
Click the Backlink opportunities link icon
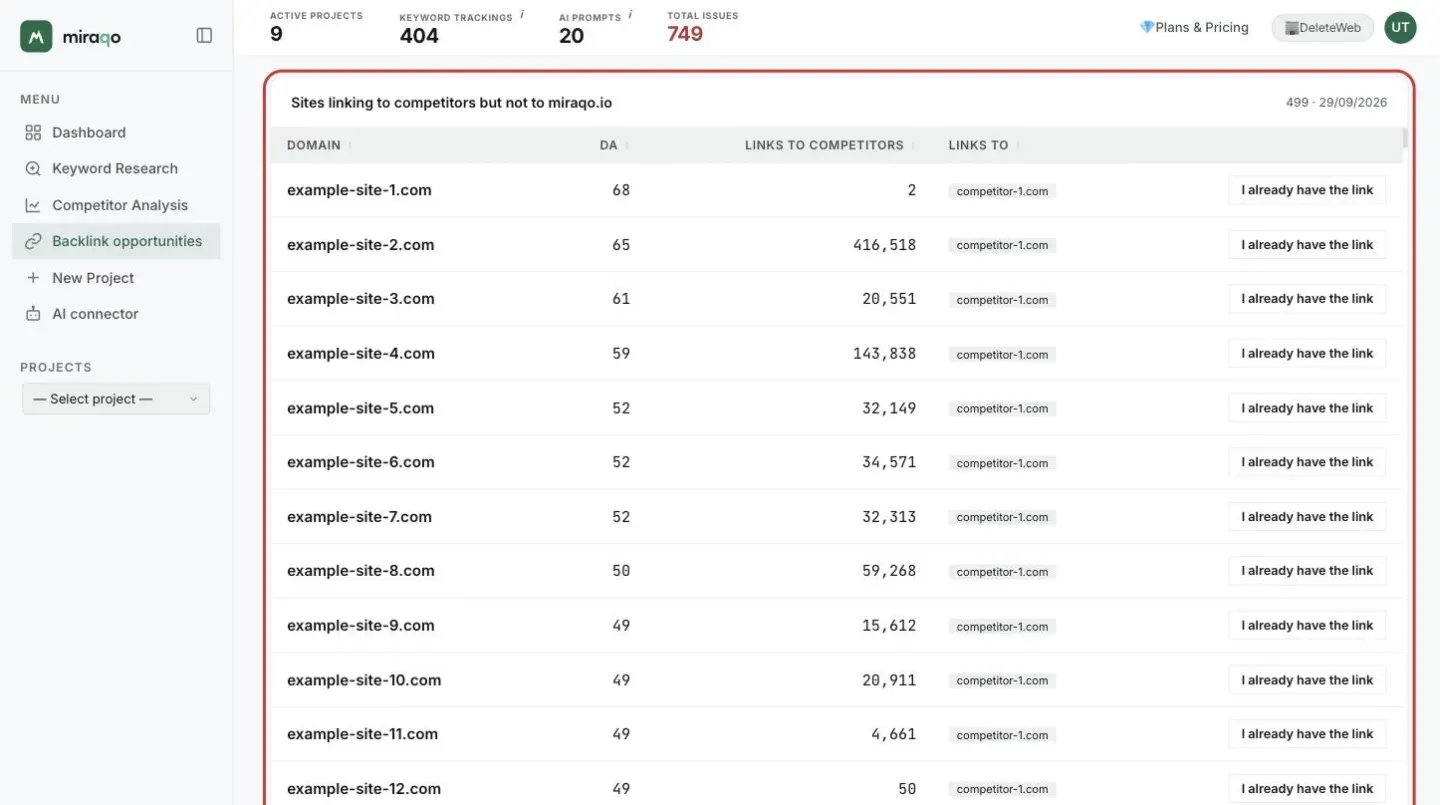point(33,241)
